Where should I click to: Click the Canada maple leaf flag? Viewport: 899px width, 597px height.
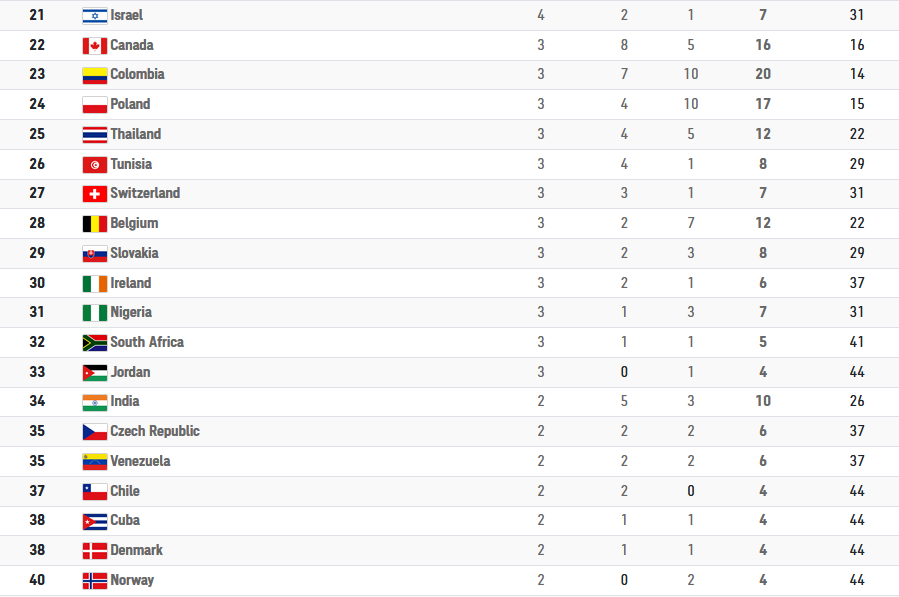pos(95,46)
